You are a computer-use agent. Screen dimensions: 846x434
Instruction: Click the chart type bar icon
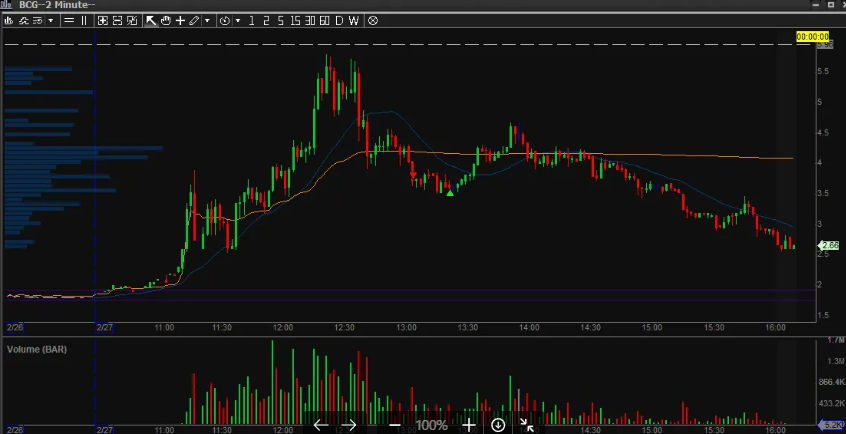point(9,21)
